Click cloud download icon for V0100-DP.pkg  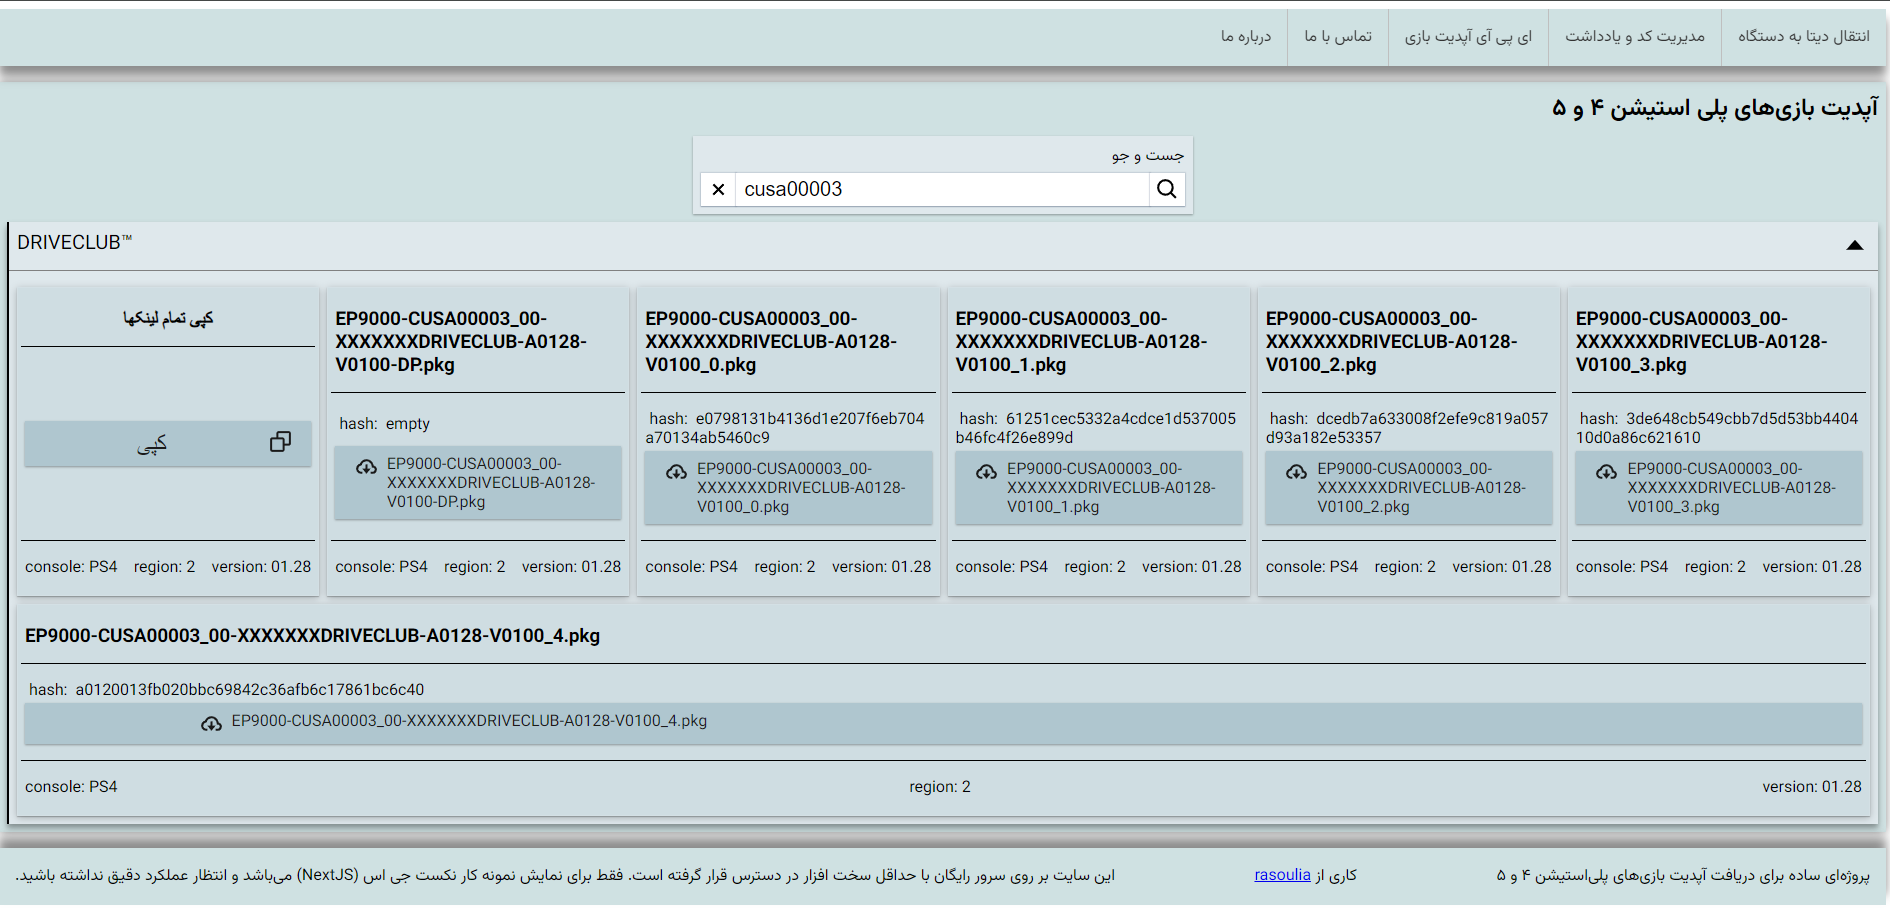point(366,467)
